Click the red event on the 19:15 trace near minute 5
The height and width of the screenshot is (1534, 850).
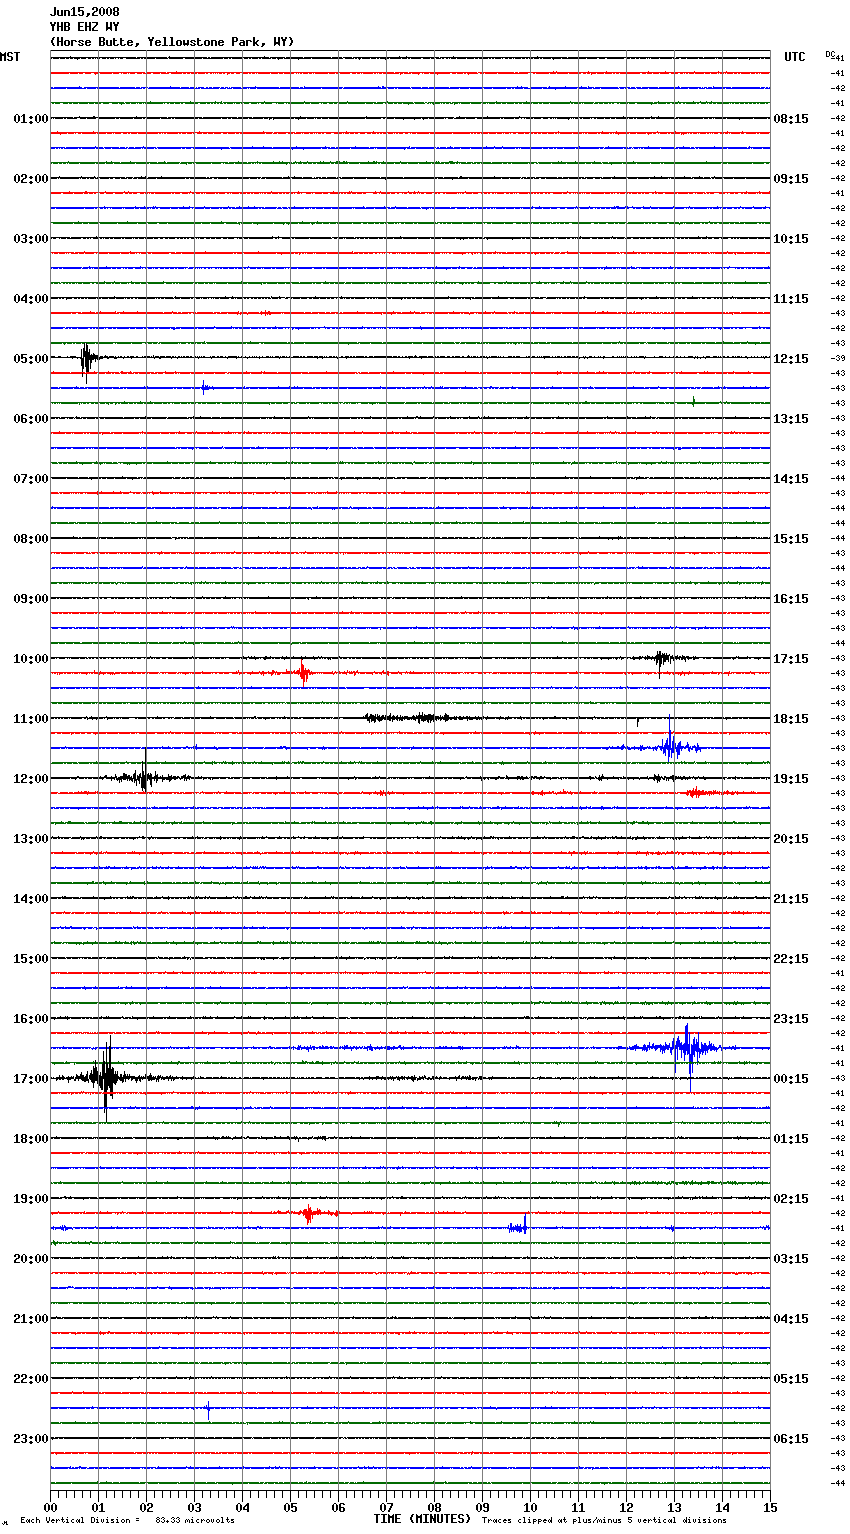pyautogui.click(x=310, y=1213)
